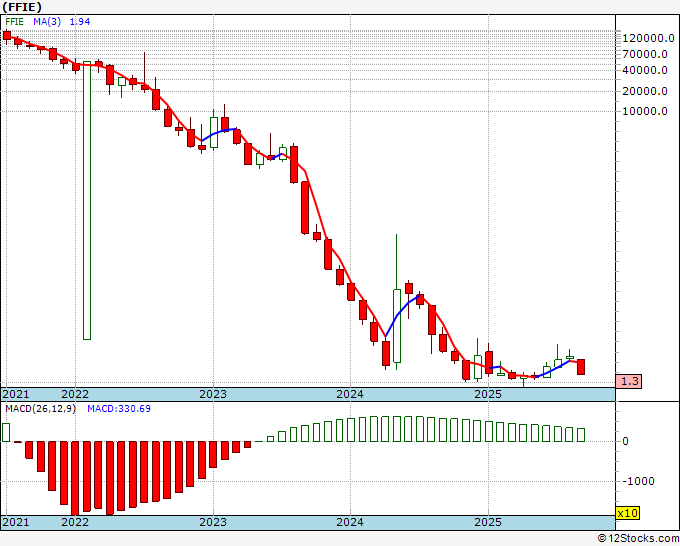Image resolution: width=680 pixels, height=546 pixels.
Task: Click the last red candlestick of 2025
Action: 581,367
